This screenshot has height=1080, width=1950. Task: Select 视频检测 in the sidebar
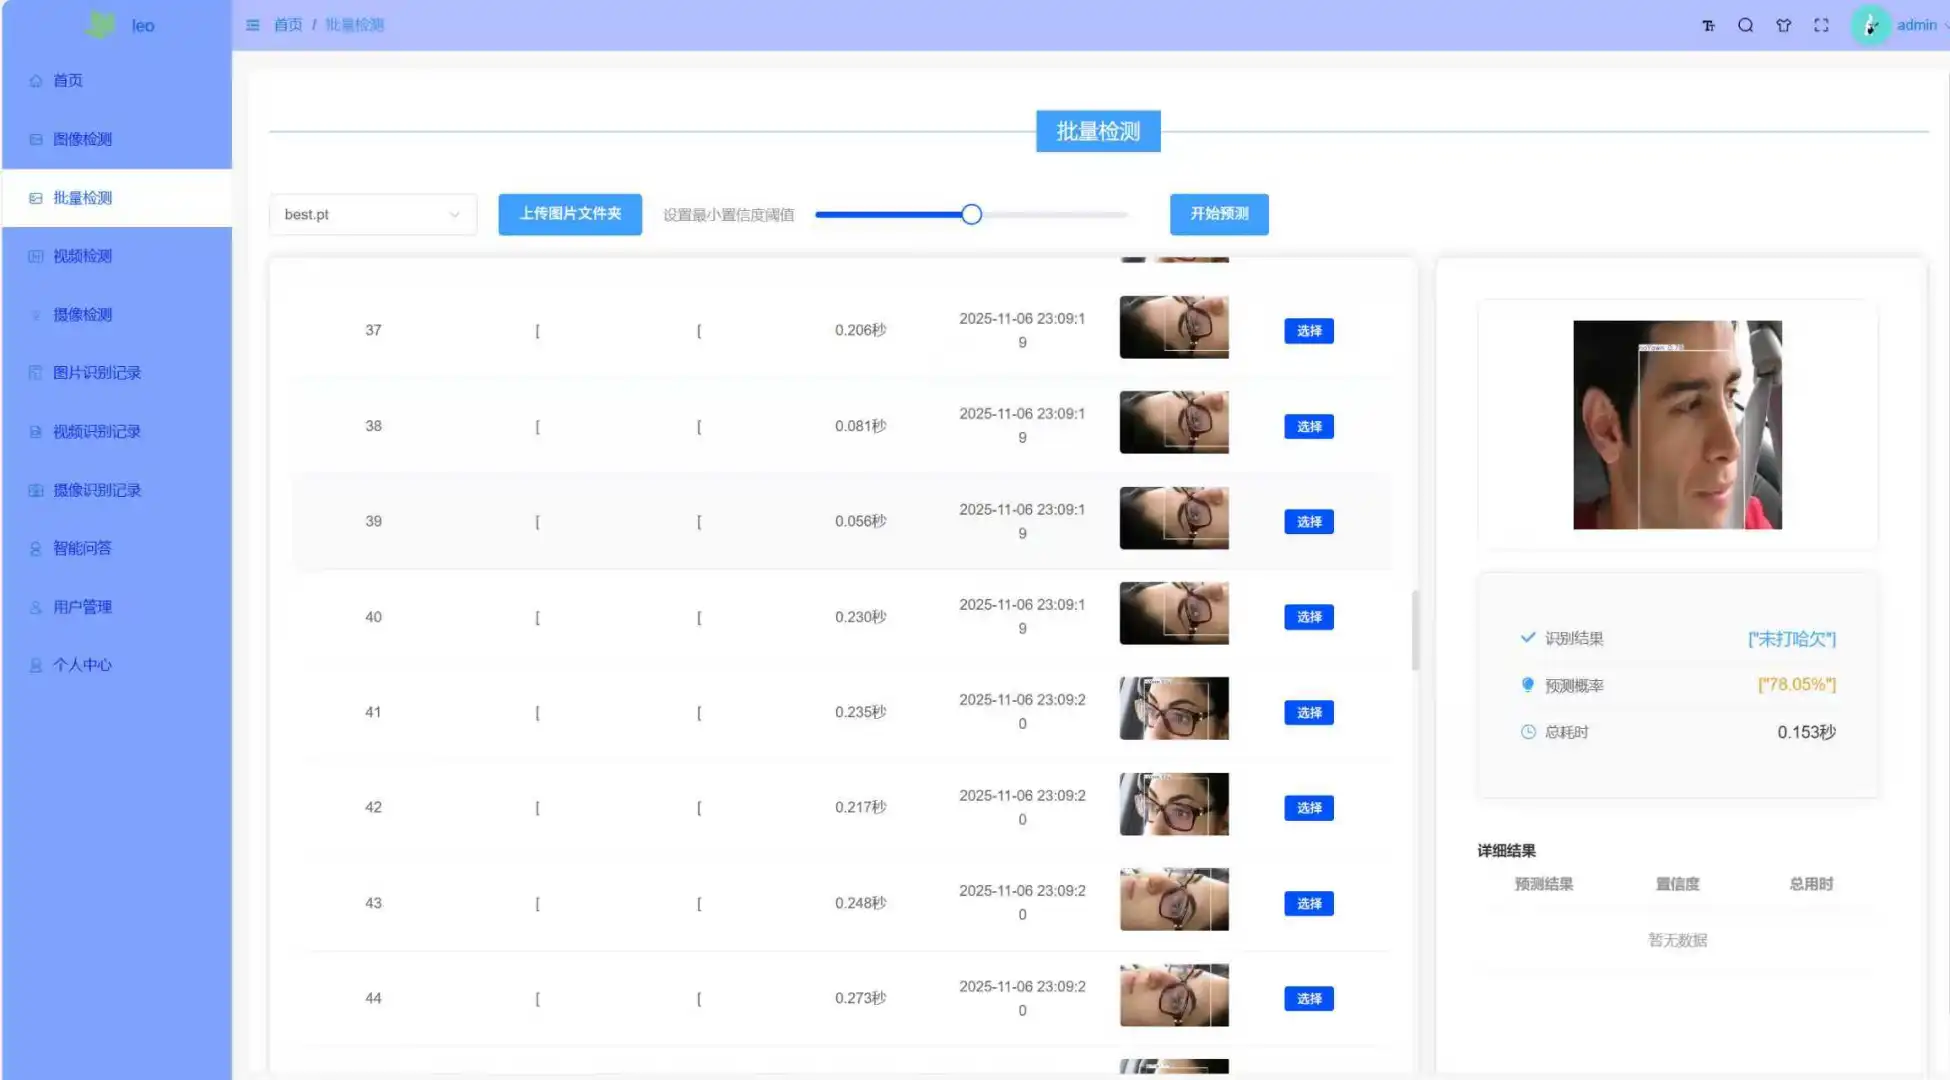pyautogui.click(x=84, y=256)
